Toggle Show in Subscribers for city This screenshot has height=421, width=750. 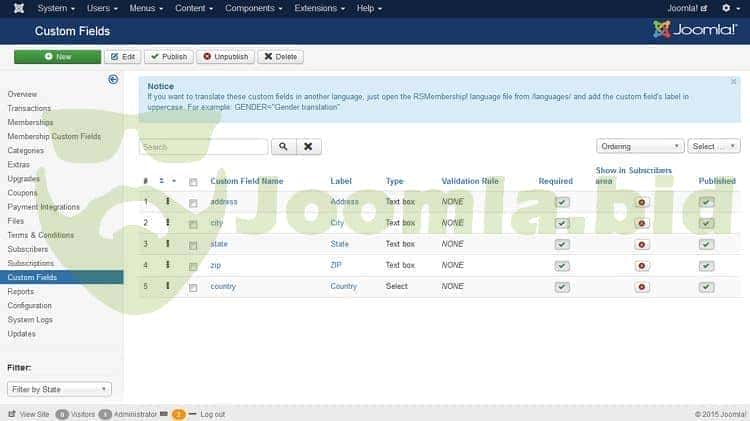[x=642, y=223]
